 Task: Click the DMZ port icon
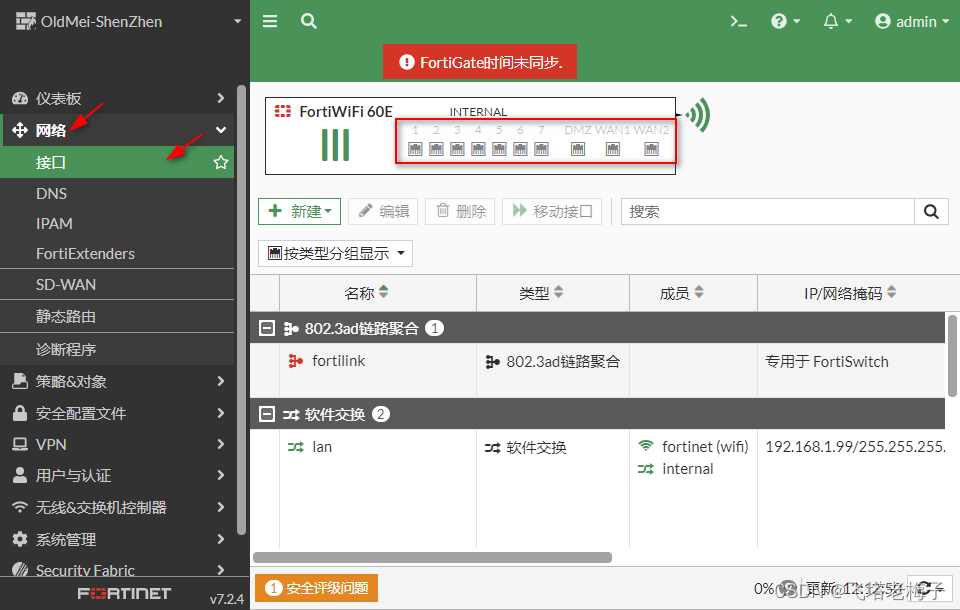(577, 149)
